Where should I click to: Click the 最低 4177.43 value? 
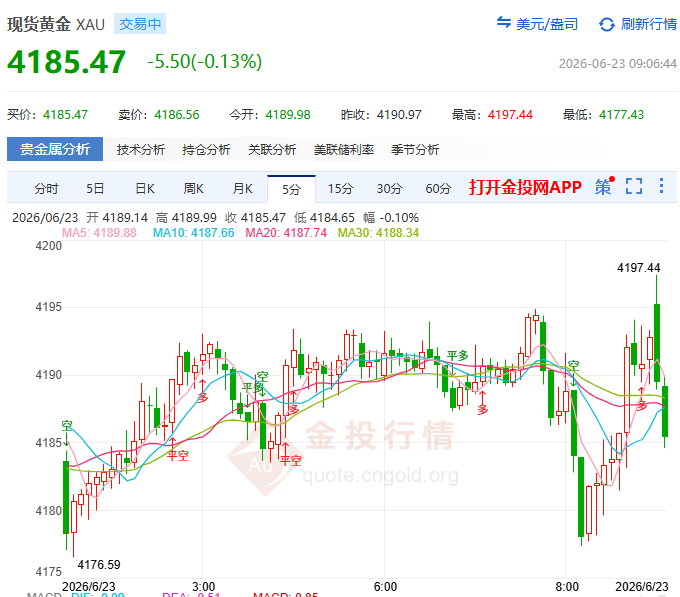pos(621,115)
